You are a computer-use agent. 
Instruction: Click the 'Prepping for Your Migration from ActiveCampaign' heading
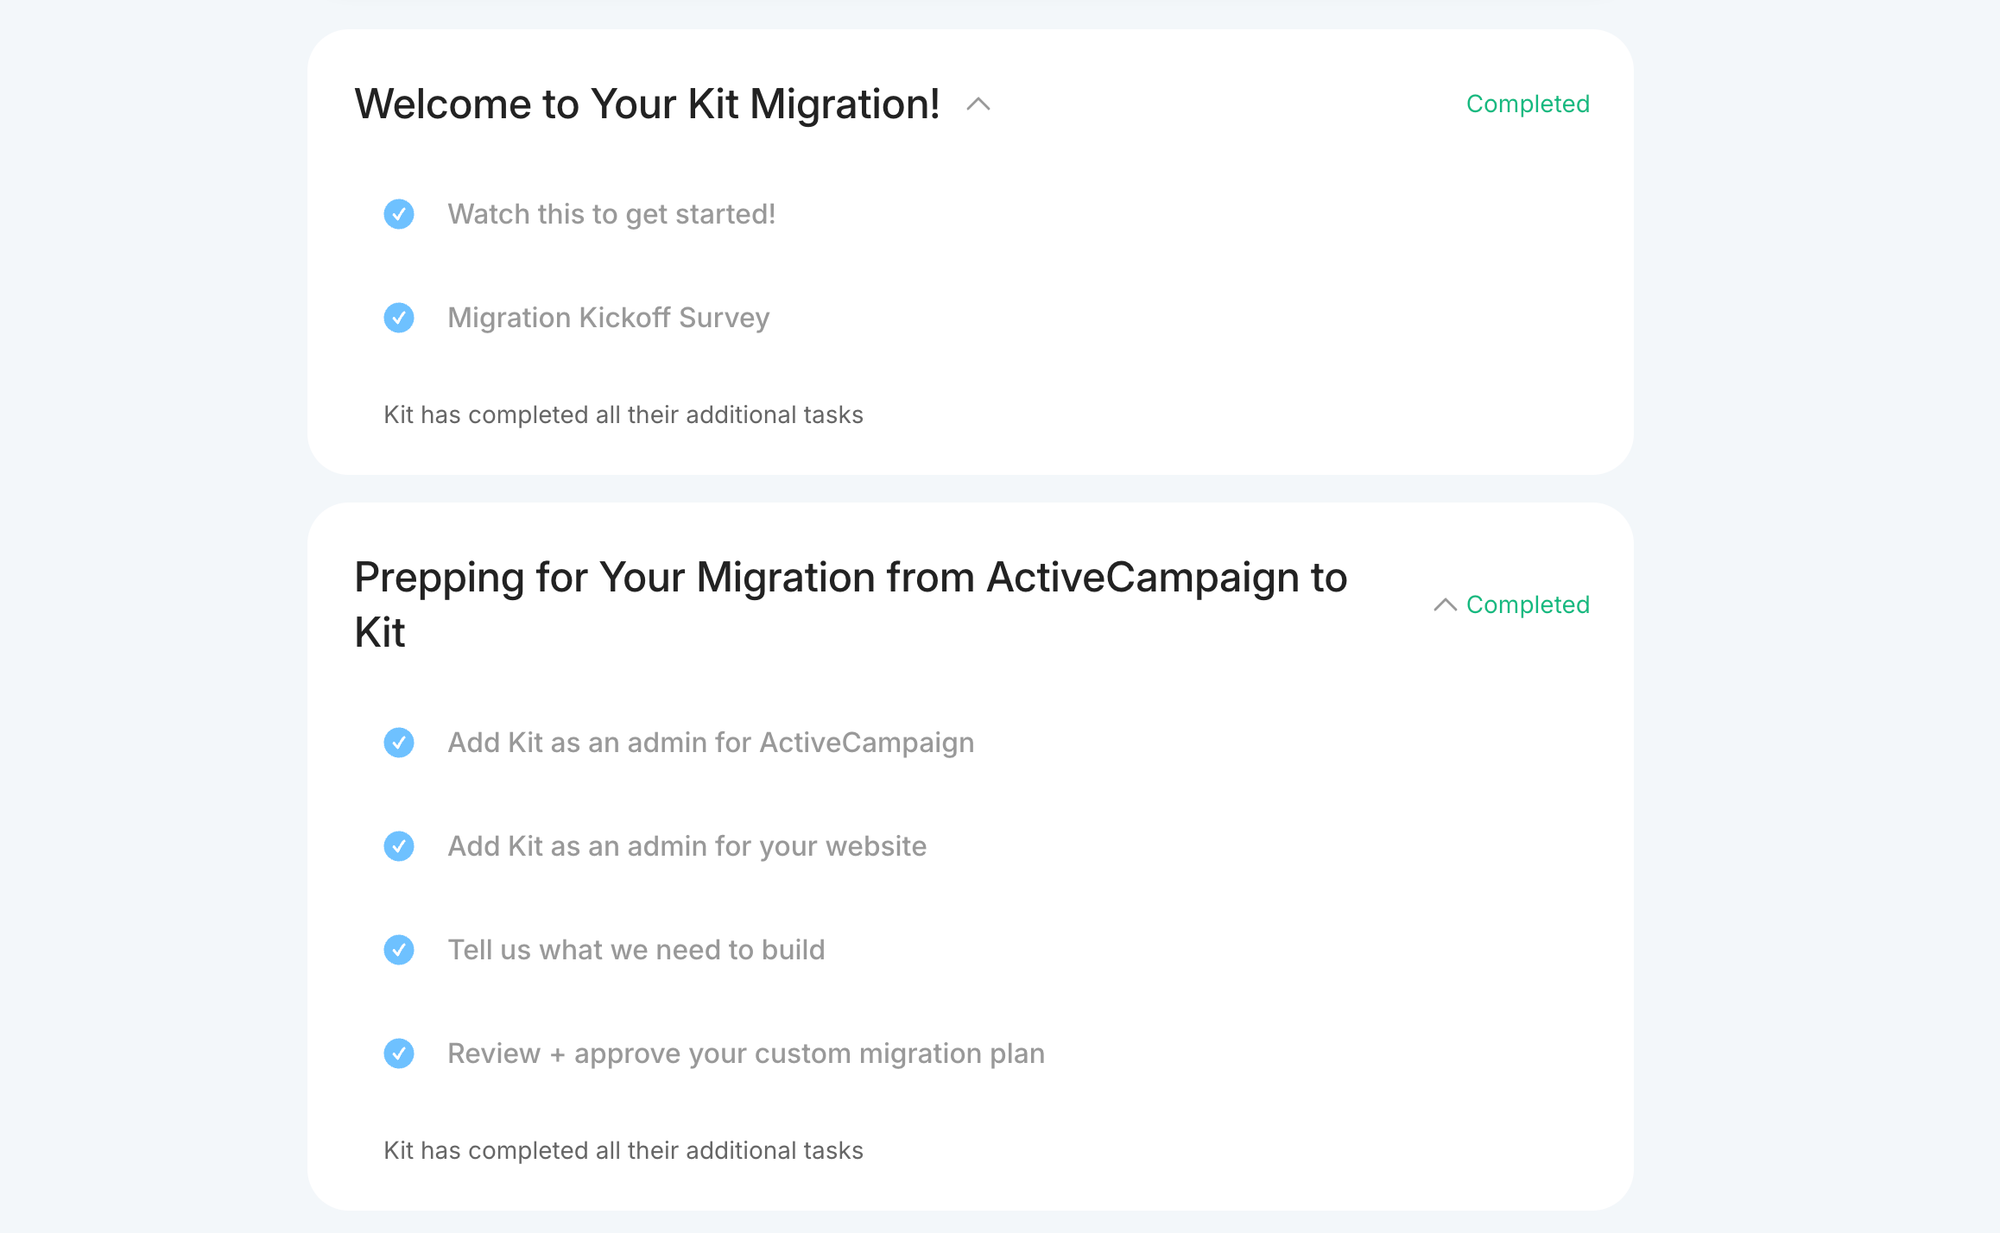pyautogui.click(x=851, y=605)
